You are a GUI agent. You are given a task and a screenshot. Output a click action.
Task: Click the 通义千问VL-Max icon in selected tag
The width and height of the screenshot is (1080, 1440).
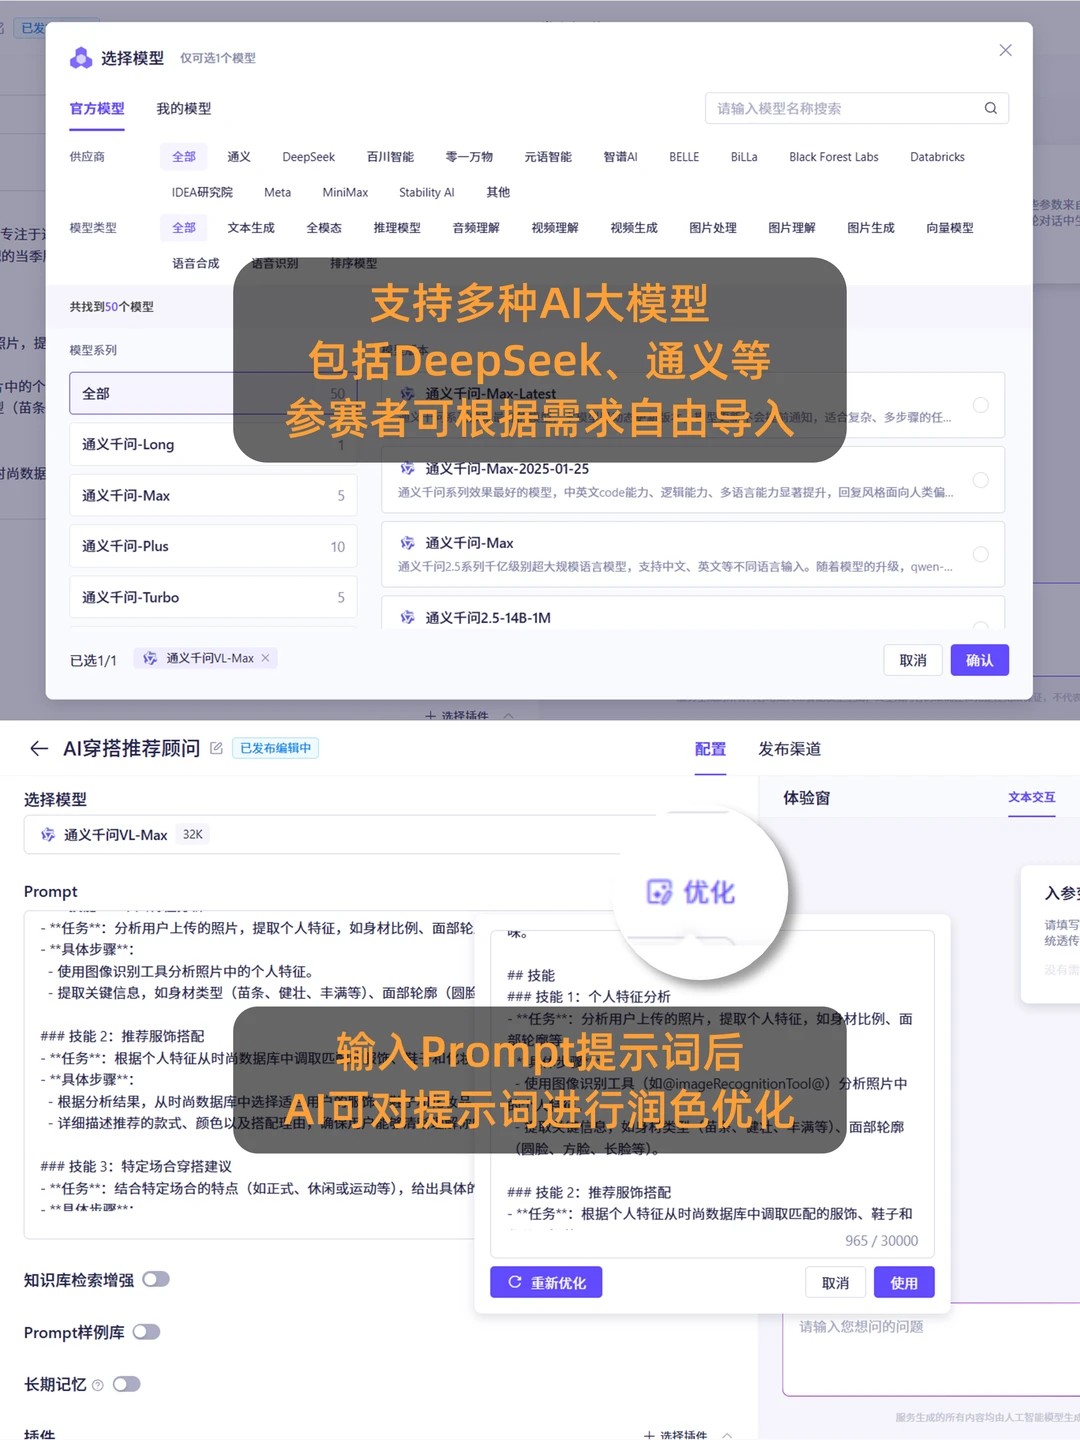pos(150,658)
